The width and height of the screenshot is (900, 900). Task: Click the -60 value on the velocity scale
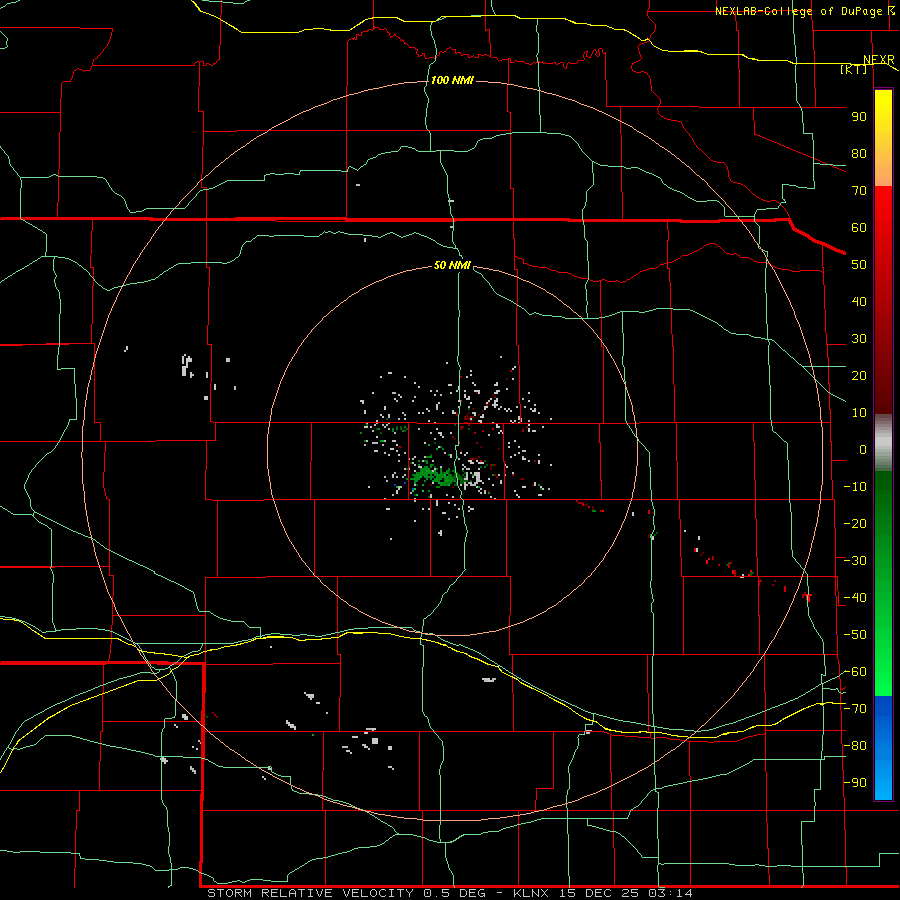pos(855,672)
